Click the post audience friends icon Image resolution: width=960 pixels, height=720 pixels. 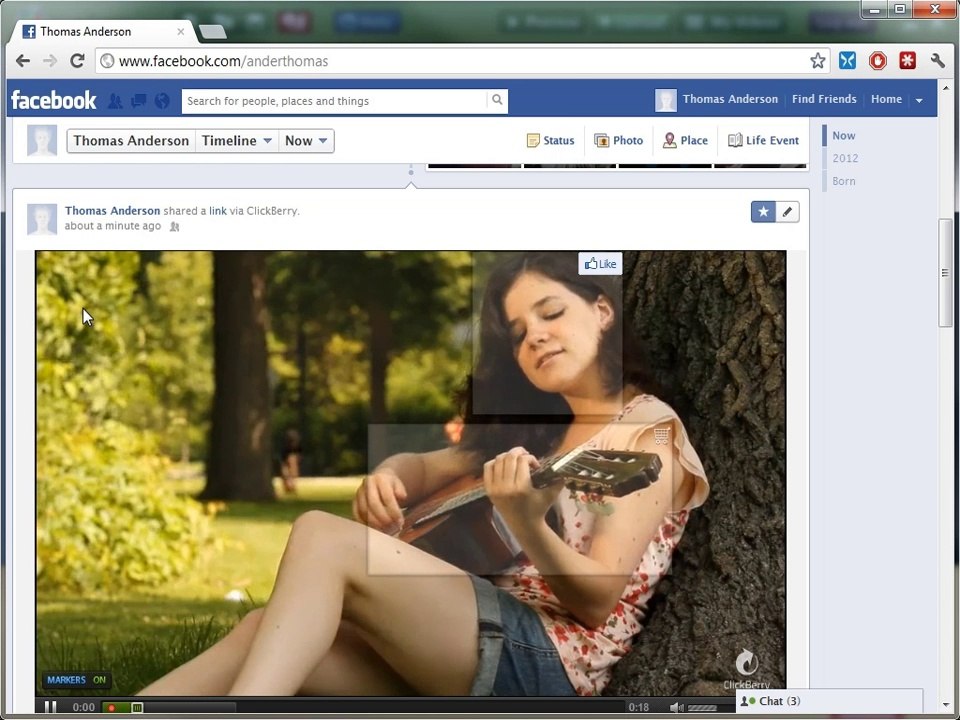pyautogui.click(x=174, y=227)
